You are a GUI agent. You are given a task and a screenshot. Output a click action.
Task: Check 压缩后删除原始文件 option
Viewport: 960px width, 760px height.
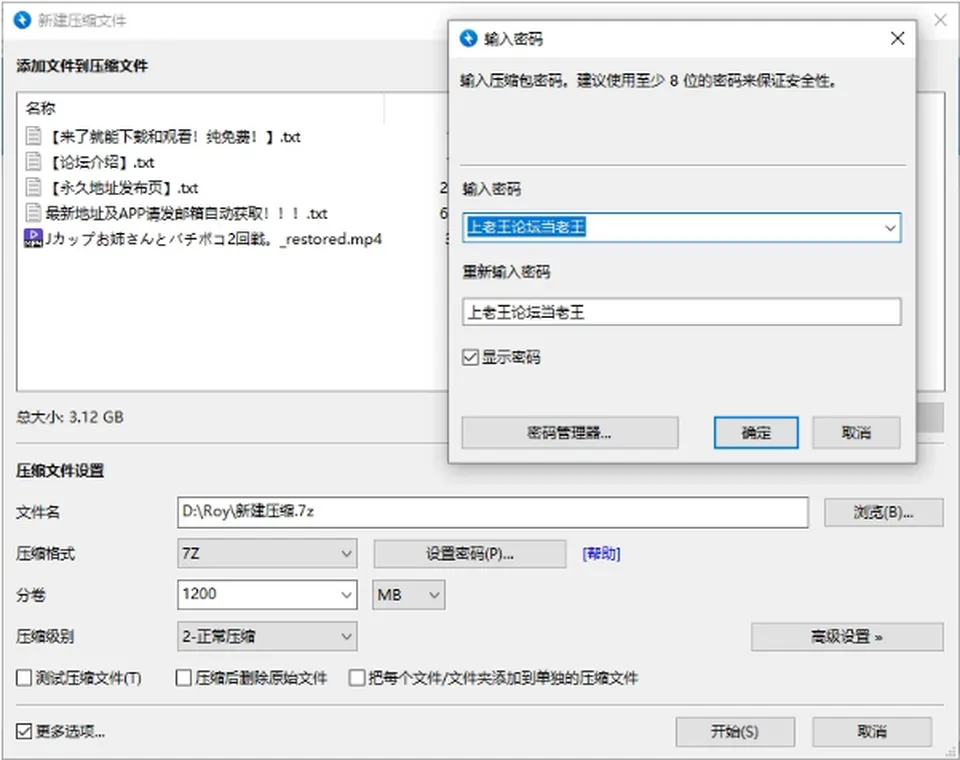click(183, 678)
